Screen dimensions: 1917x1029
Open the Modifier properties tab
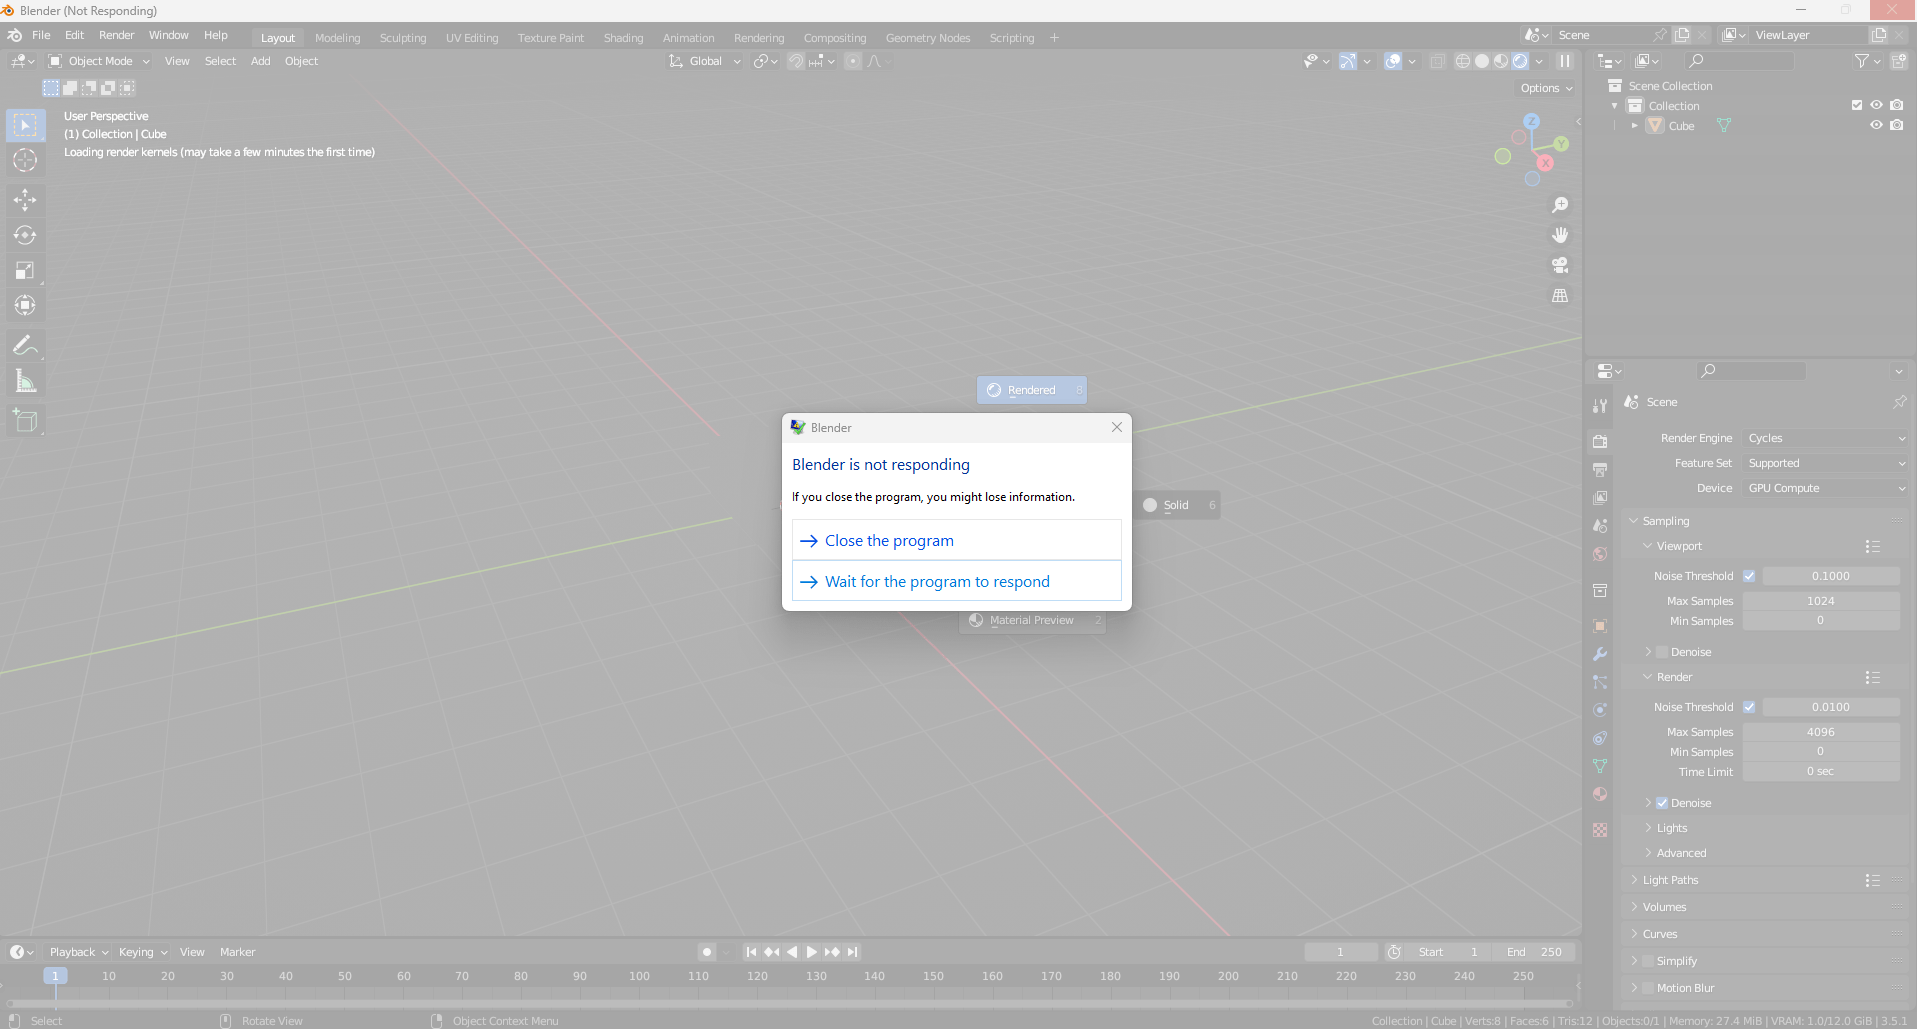1599,654
